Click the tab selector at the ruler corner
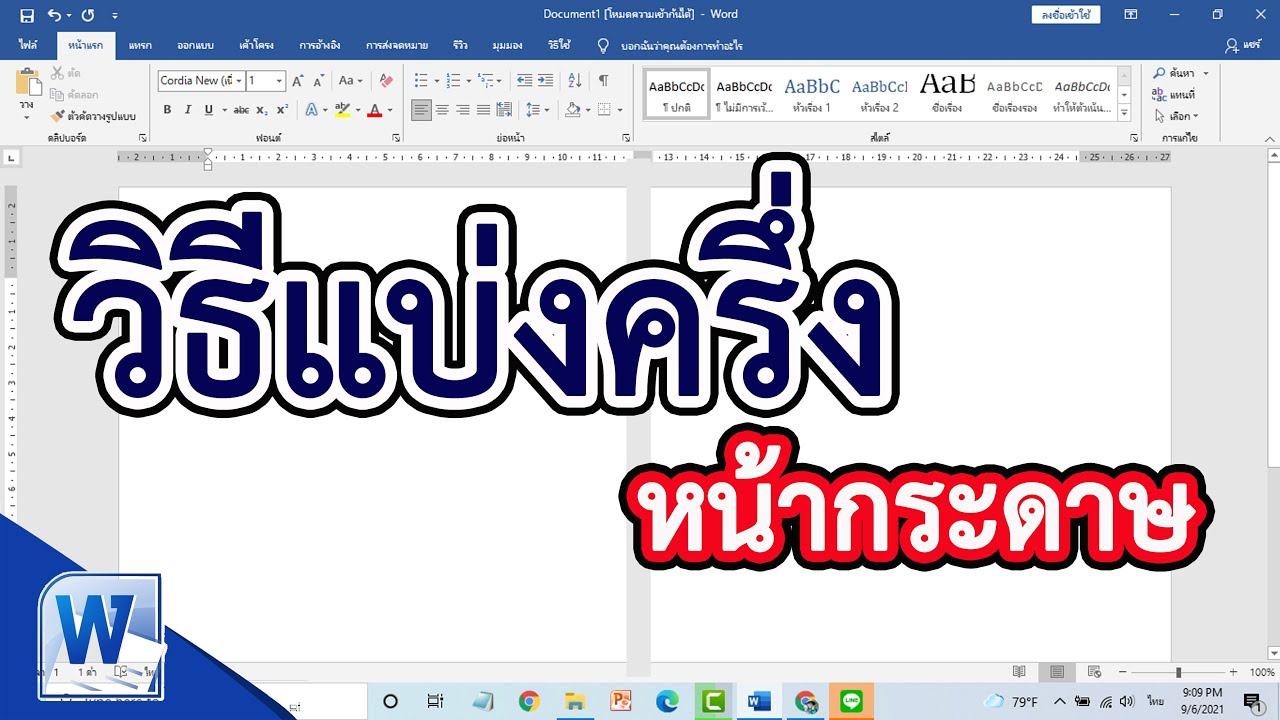Screen dimensions: 1280x720 [11, 157]
